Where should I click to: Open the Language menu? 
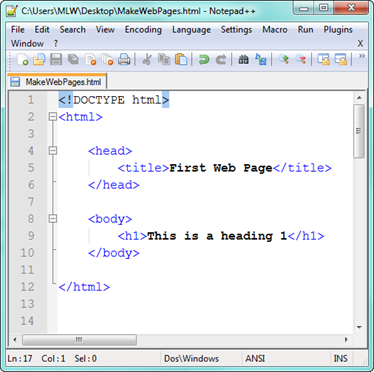tap(191, 30)
